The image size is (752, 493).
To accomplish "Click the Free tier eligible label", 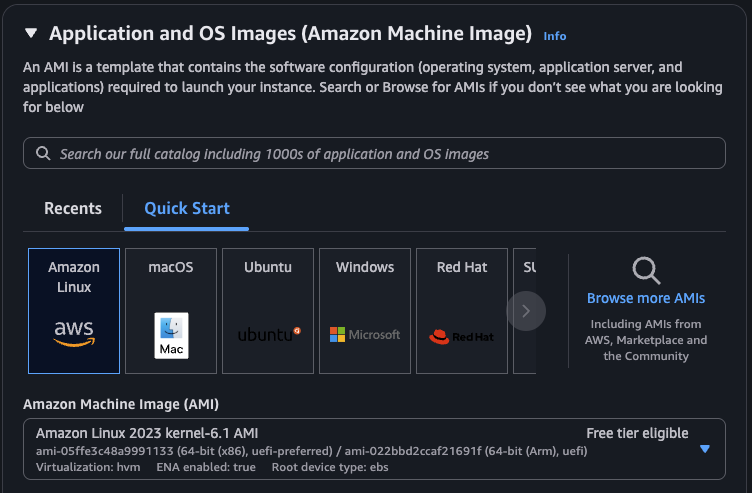I will point(637,433).
